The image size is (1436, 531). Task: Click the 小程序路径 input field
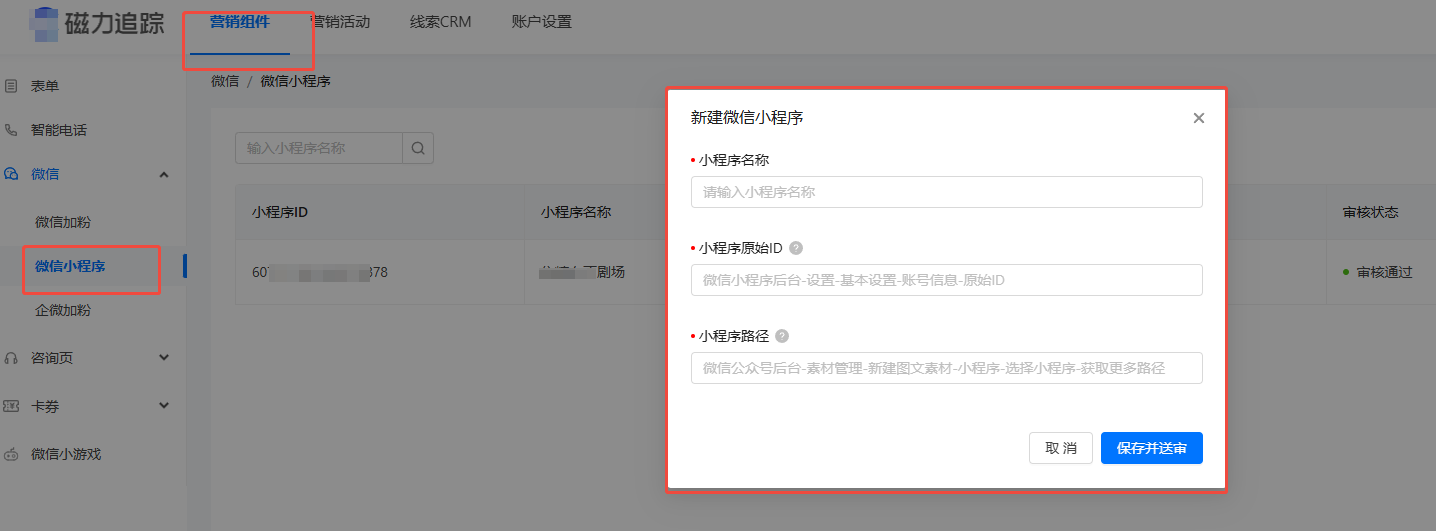pyautogui.click(x=947, y=368)
